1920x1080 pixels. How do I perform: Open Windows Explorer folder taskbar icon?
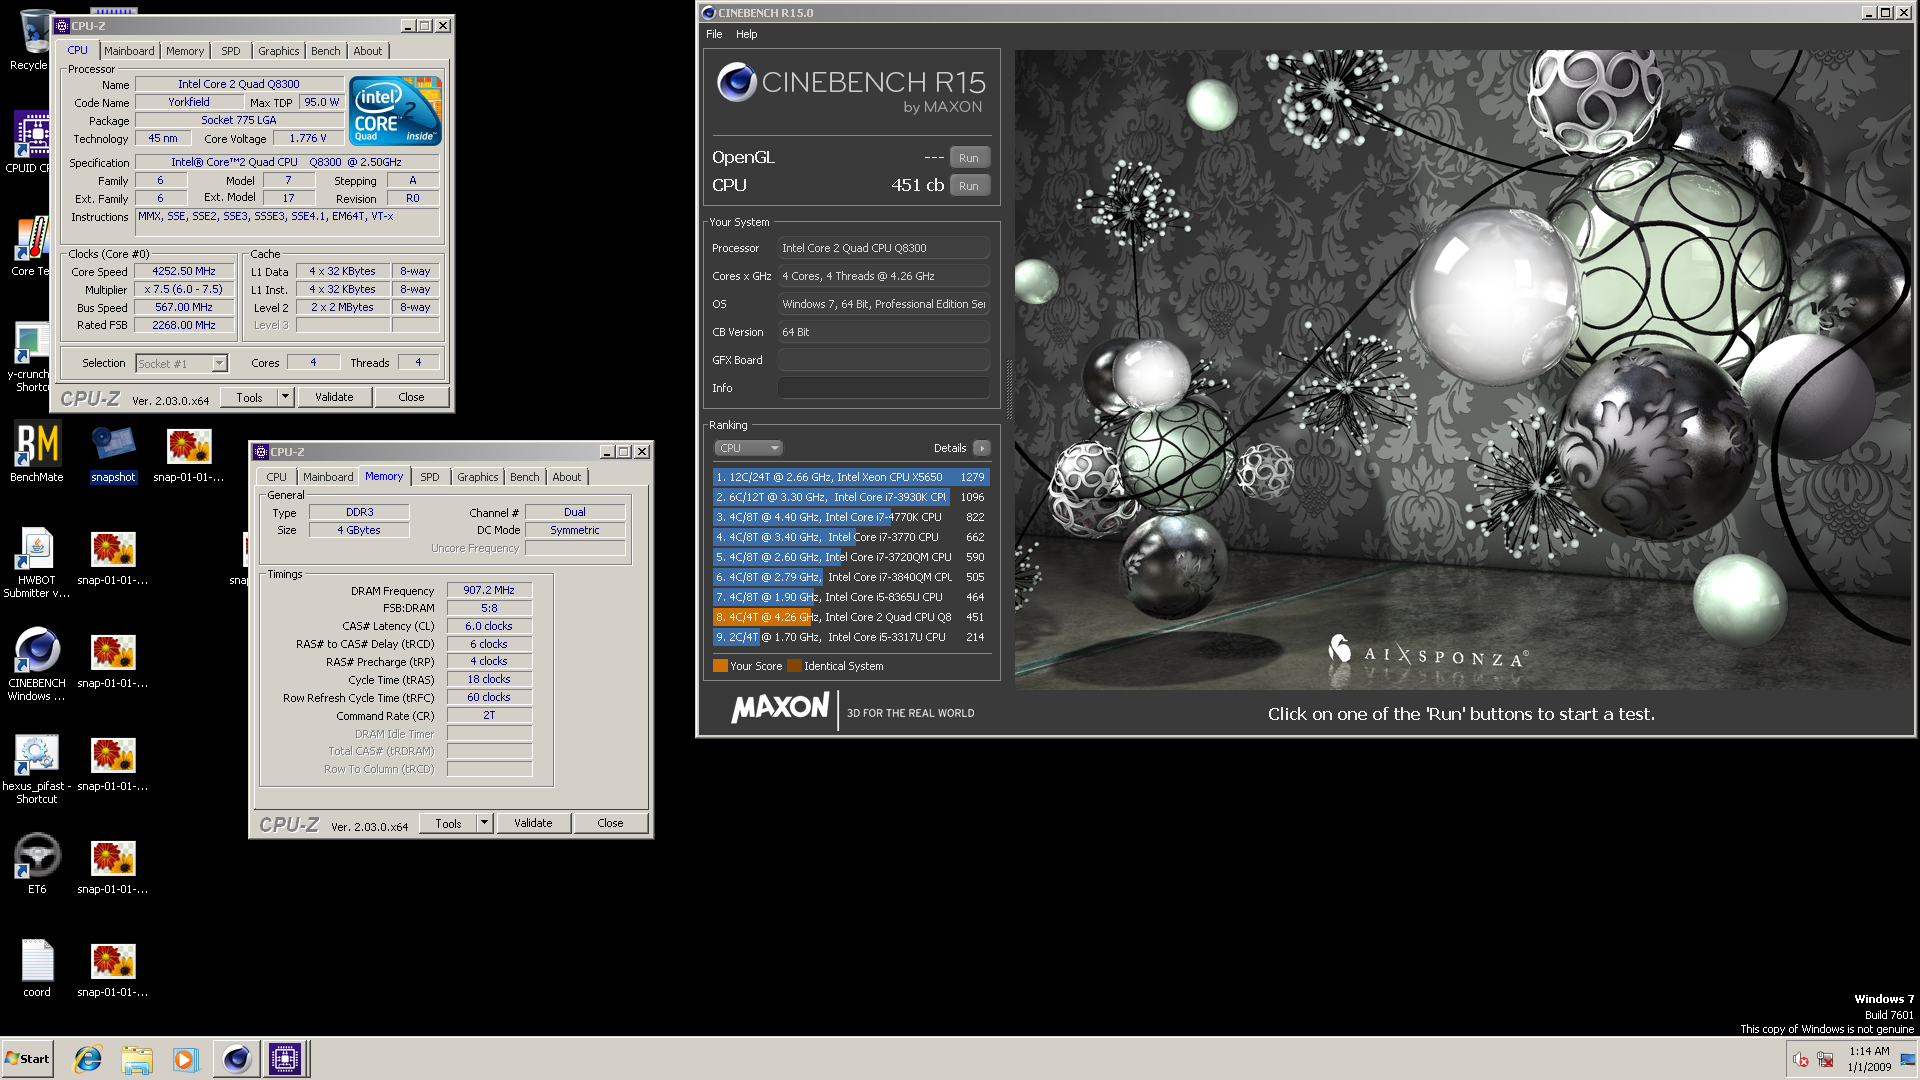coord(137,1059)
